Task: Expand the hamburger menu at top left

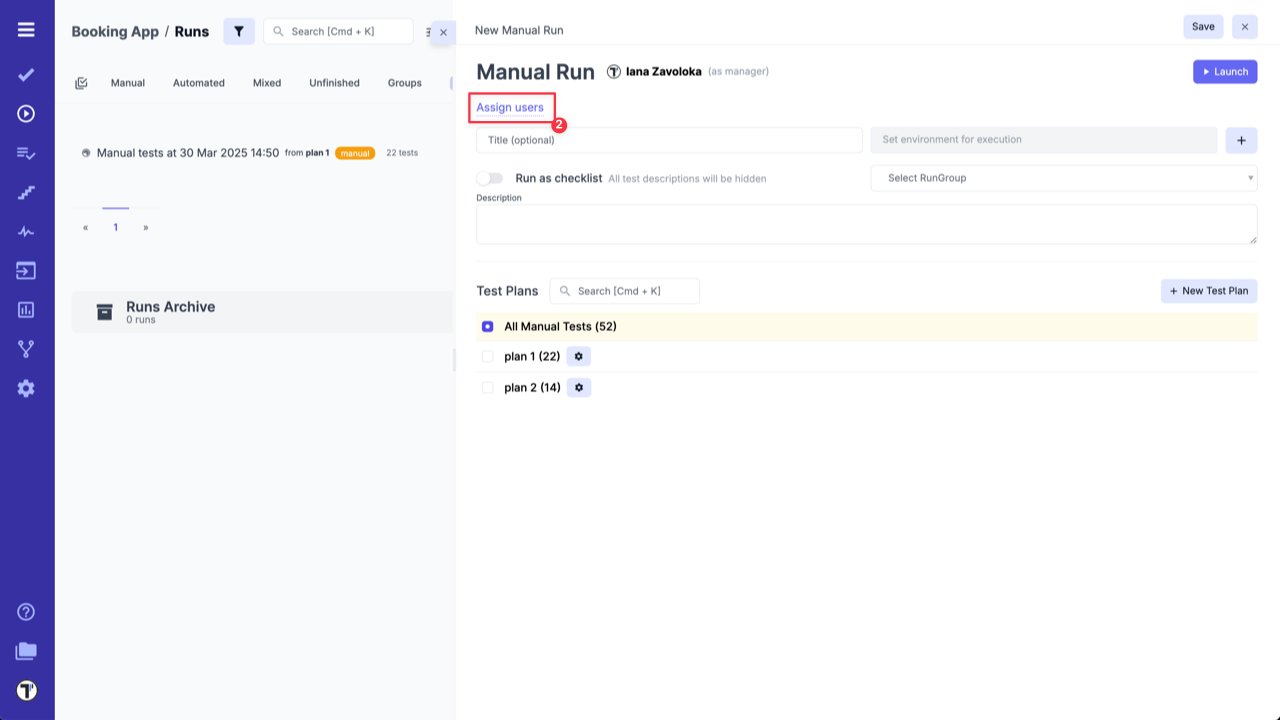Action: tap(26, 28)
